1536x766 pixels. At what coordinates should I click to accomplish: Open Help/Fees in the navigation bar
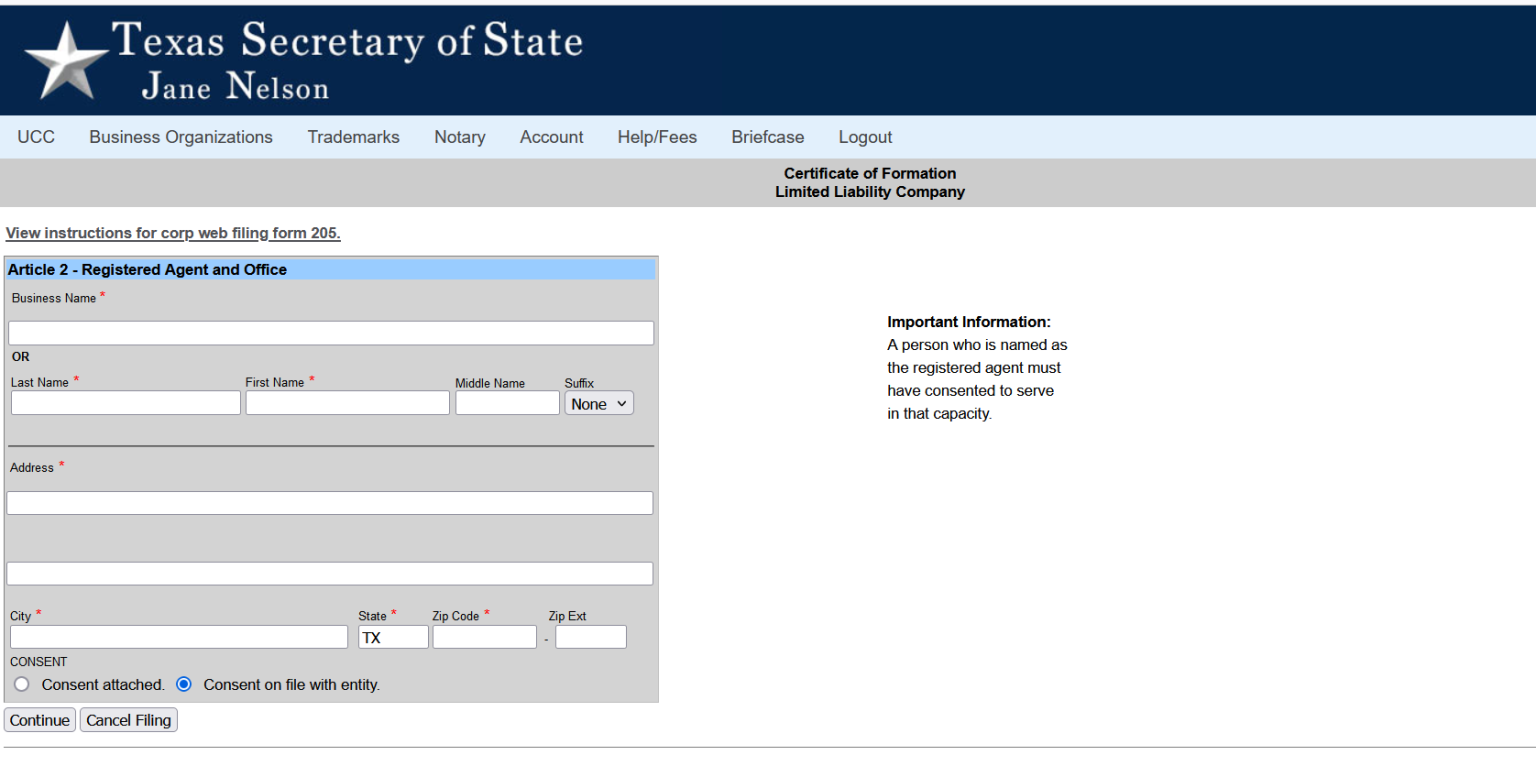[657, 137]
